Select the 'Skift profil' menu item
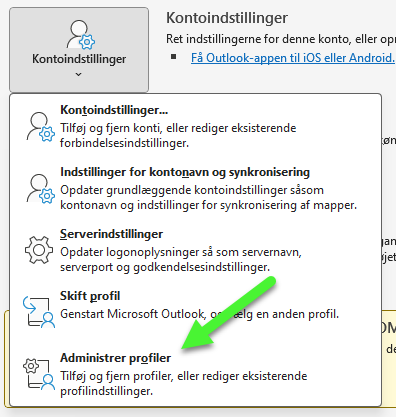This screenshot has width=396, height=417. pos(90,296)
